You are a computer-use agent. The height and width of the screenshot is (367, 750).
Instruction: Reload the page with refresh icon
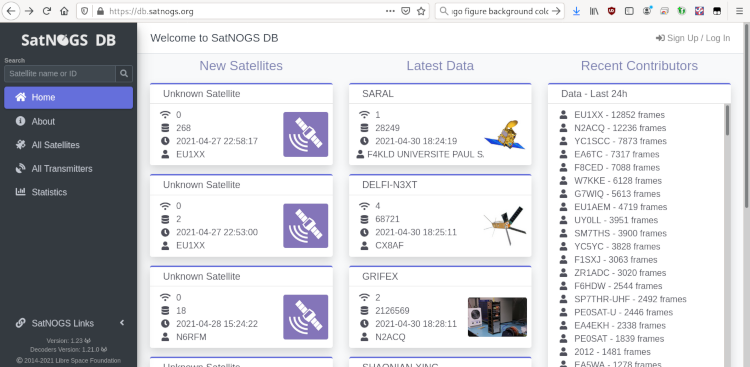47,11
